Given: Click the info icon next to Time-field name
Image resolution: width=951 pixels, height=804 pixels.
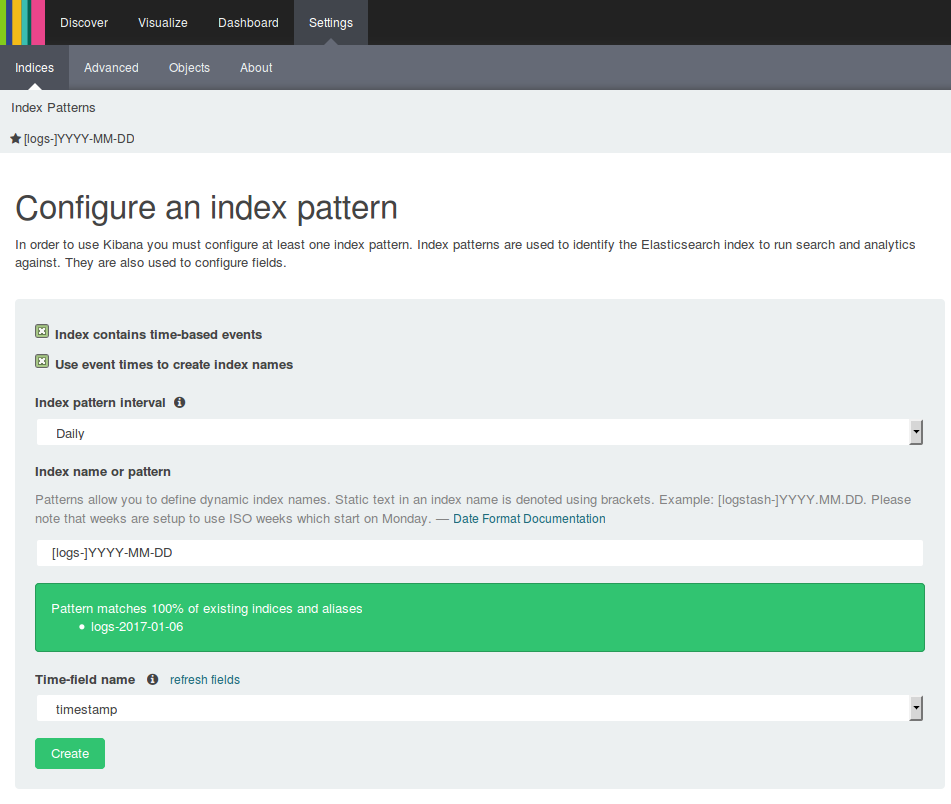Looking at the screenshot, I should pos(153,679).
